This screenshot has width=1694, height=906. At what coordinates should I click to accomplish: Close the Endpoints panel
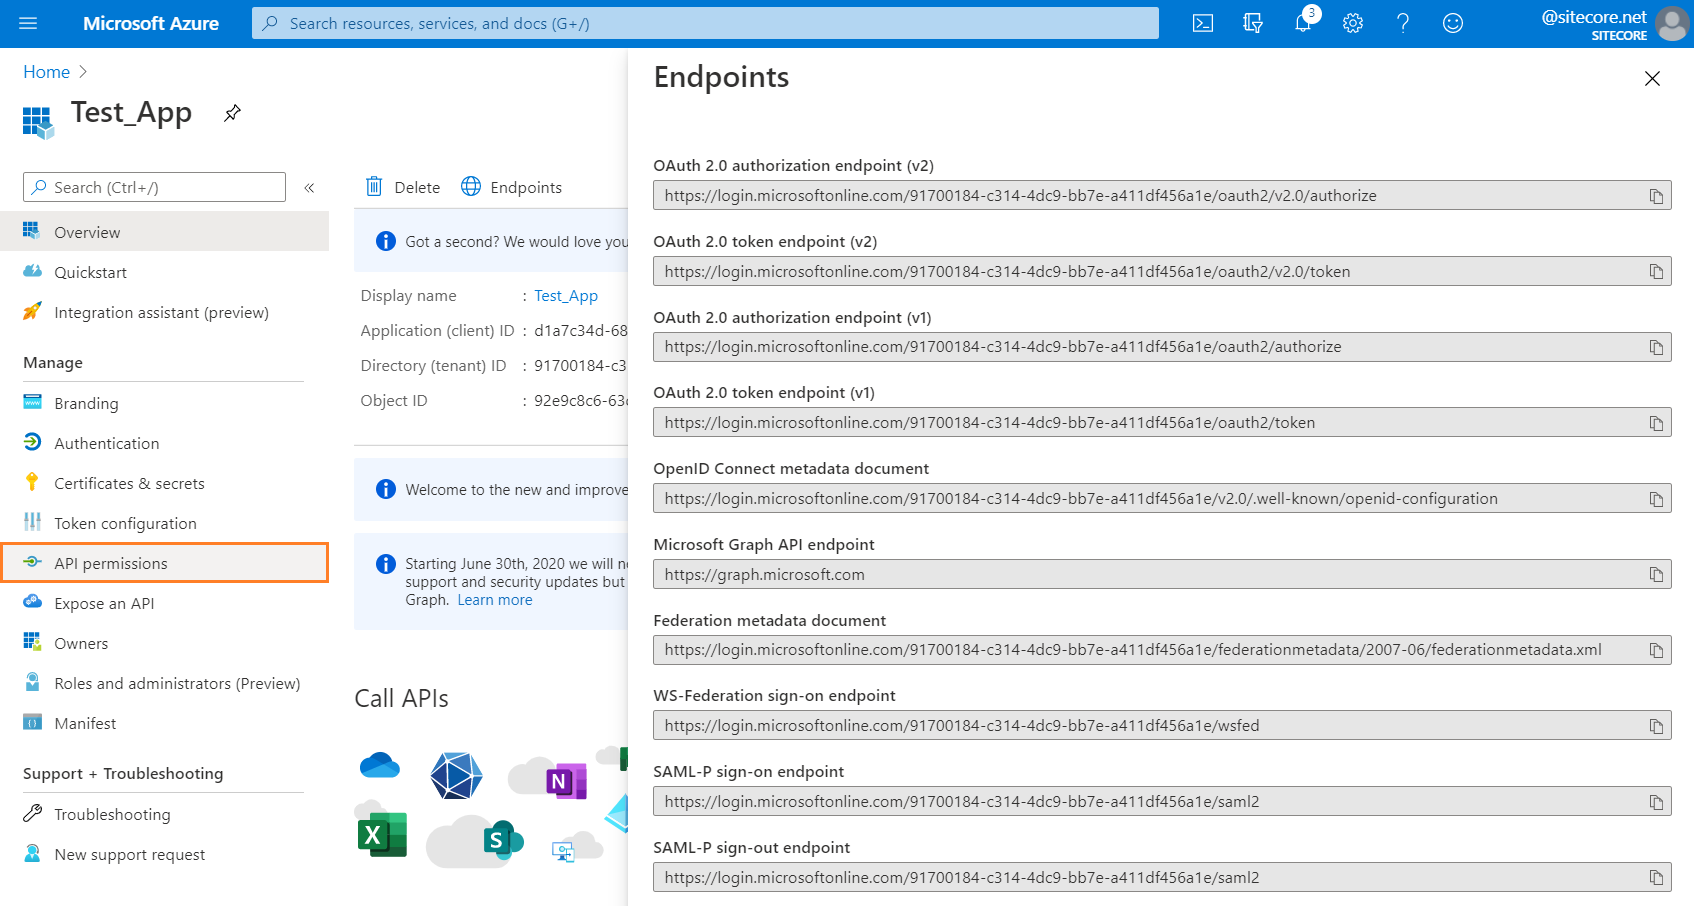tap(1652, 78)
